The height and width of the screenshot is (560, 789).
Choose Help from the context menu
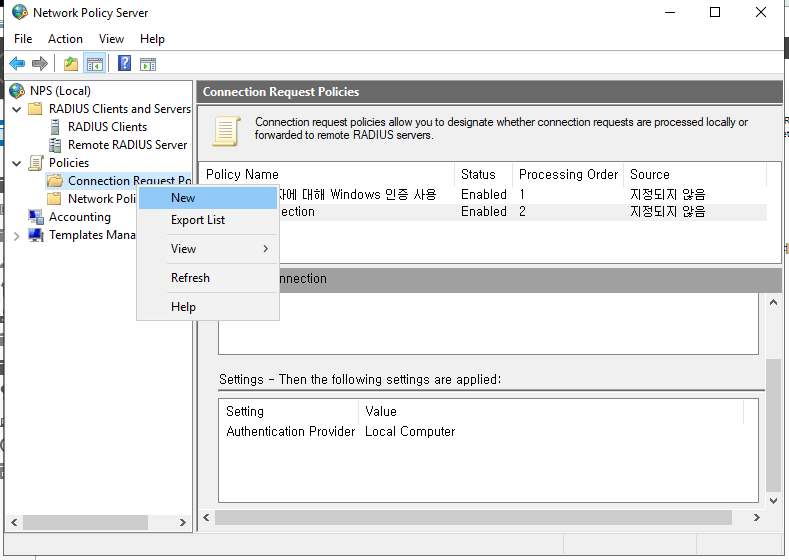pyautogui.click(x=208, y=307)
